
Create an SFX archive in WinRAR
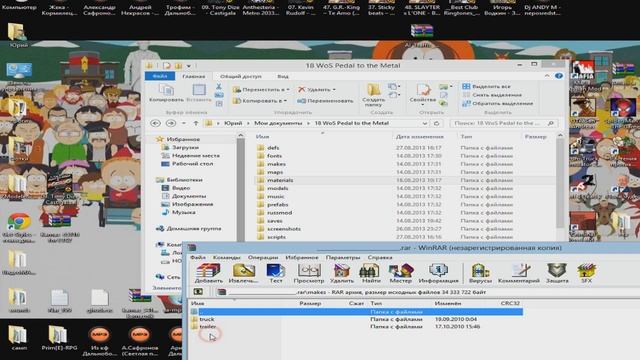586,273
